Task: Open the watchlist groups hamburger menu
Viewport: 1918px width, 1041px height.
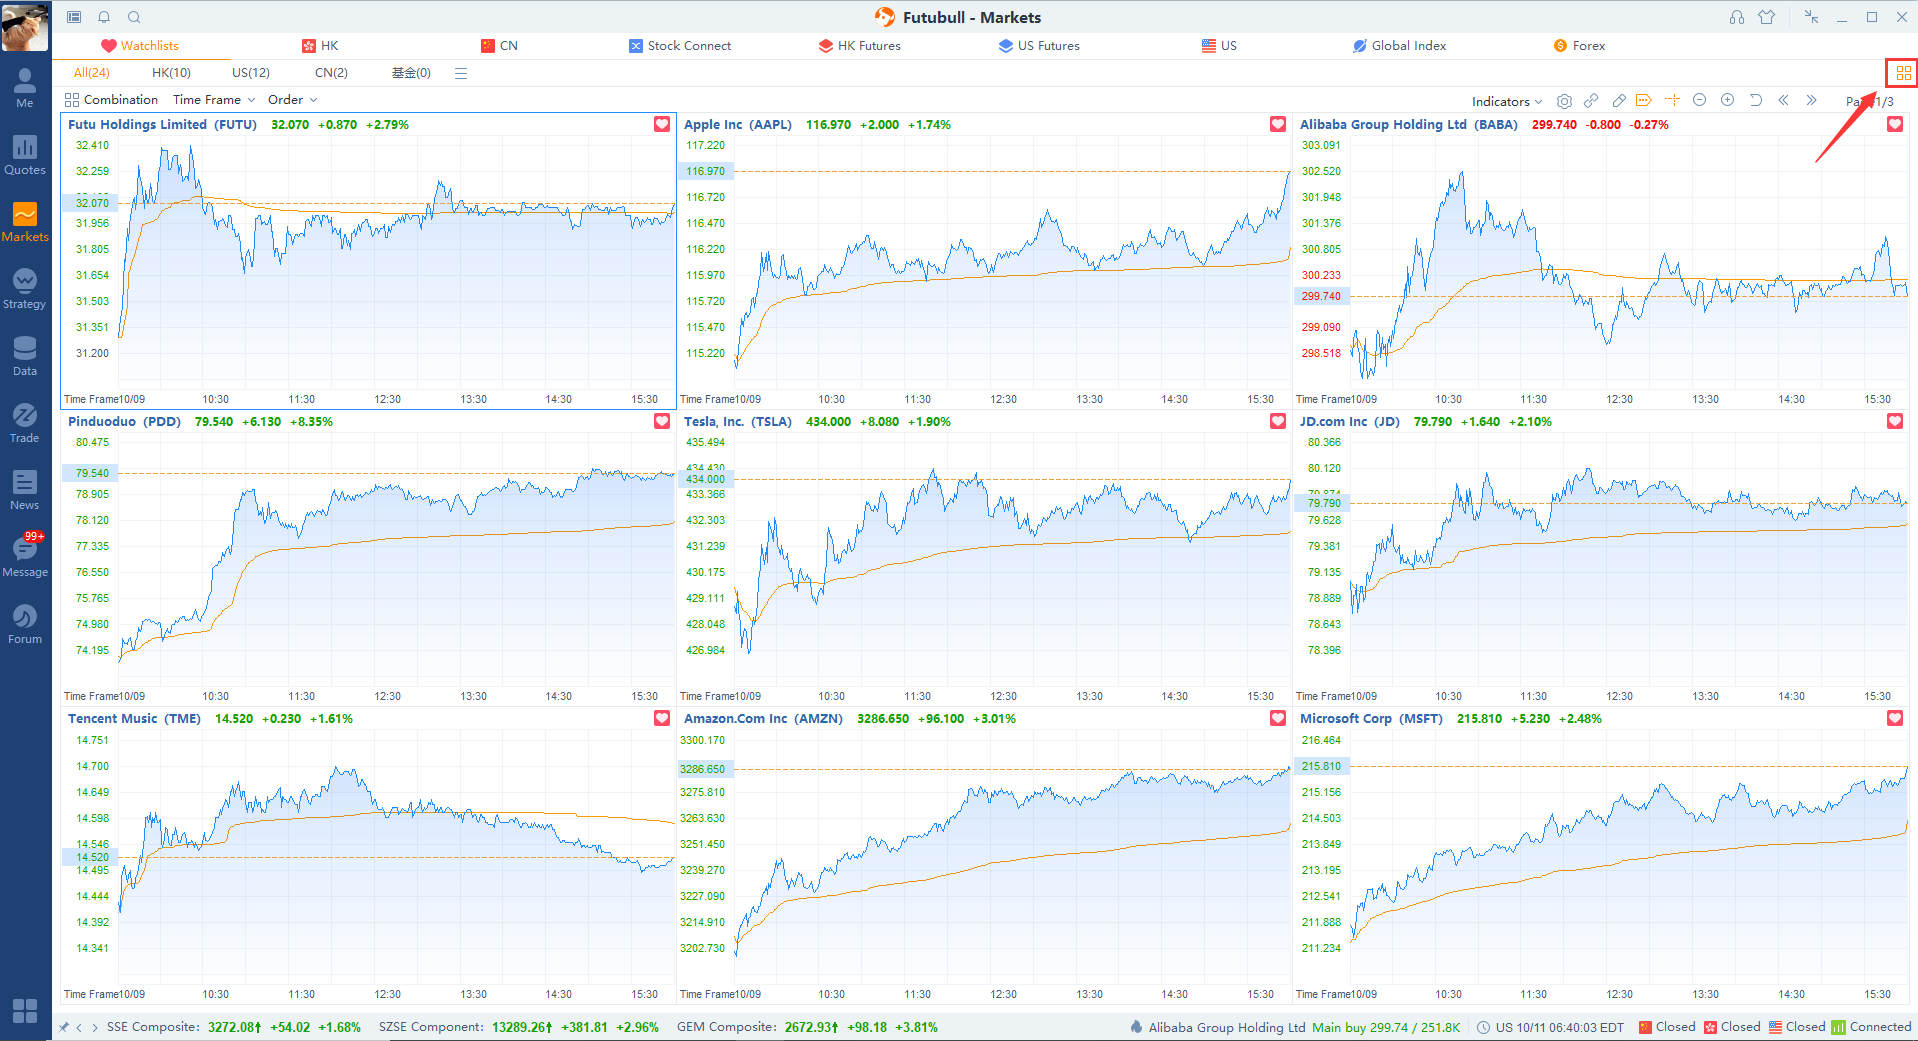Action: 461,73
